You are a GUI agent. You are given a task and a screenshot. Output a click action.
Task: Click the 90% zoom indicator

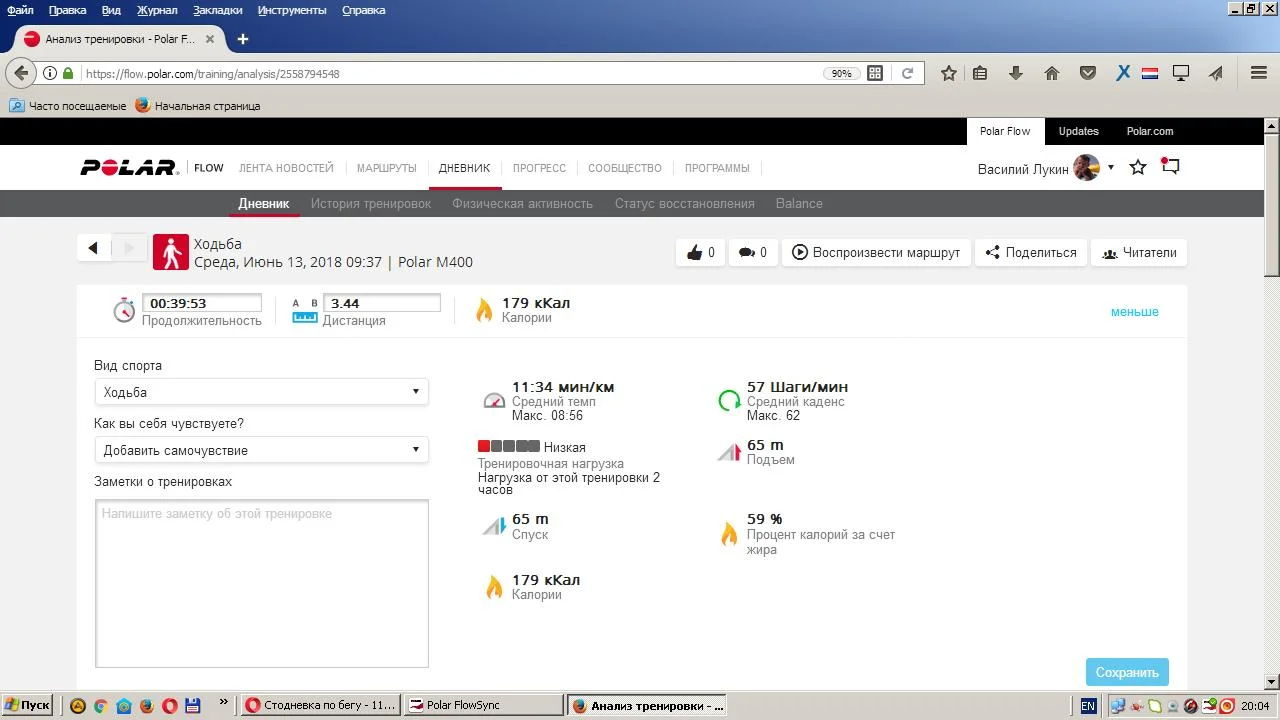[841, 73]
